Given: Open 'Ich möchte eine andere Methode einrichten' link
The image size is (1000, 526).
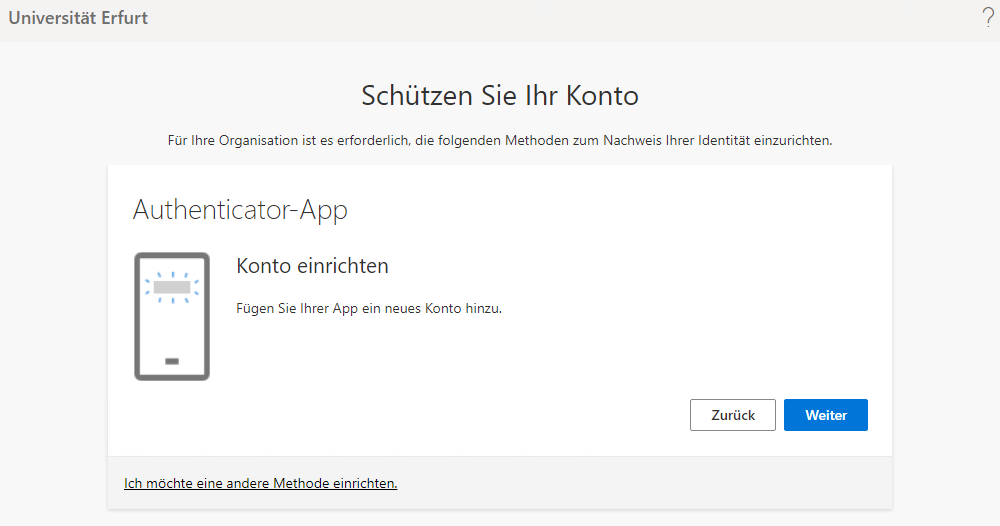Looking at the screenshot, I should [260, 483].
